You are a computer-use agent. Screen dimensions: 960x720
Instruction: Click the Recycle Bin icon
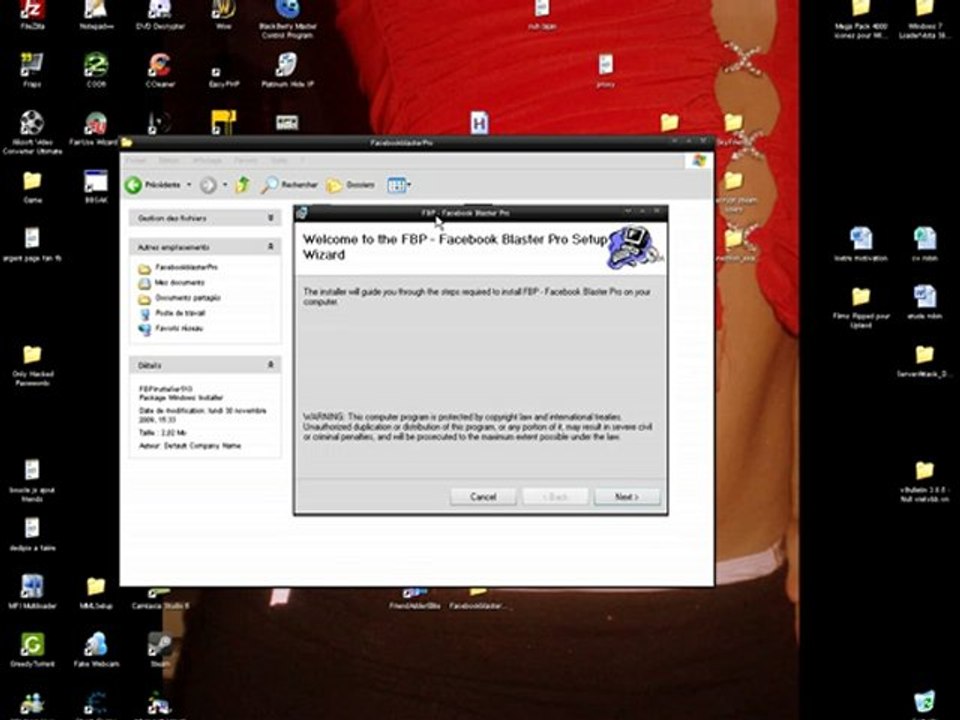click(924, 703)
